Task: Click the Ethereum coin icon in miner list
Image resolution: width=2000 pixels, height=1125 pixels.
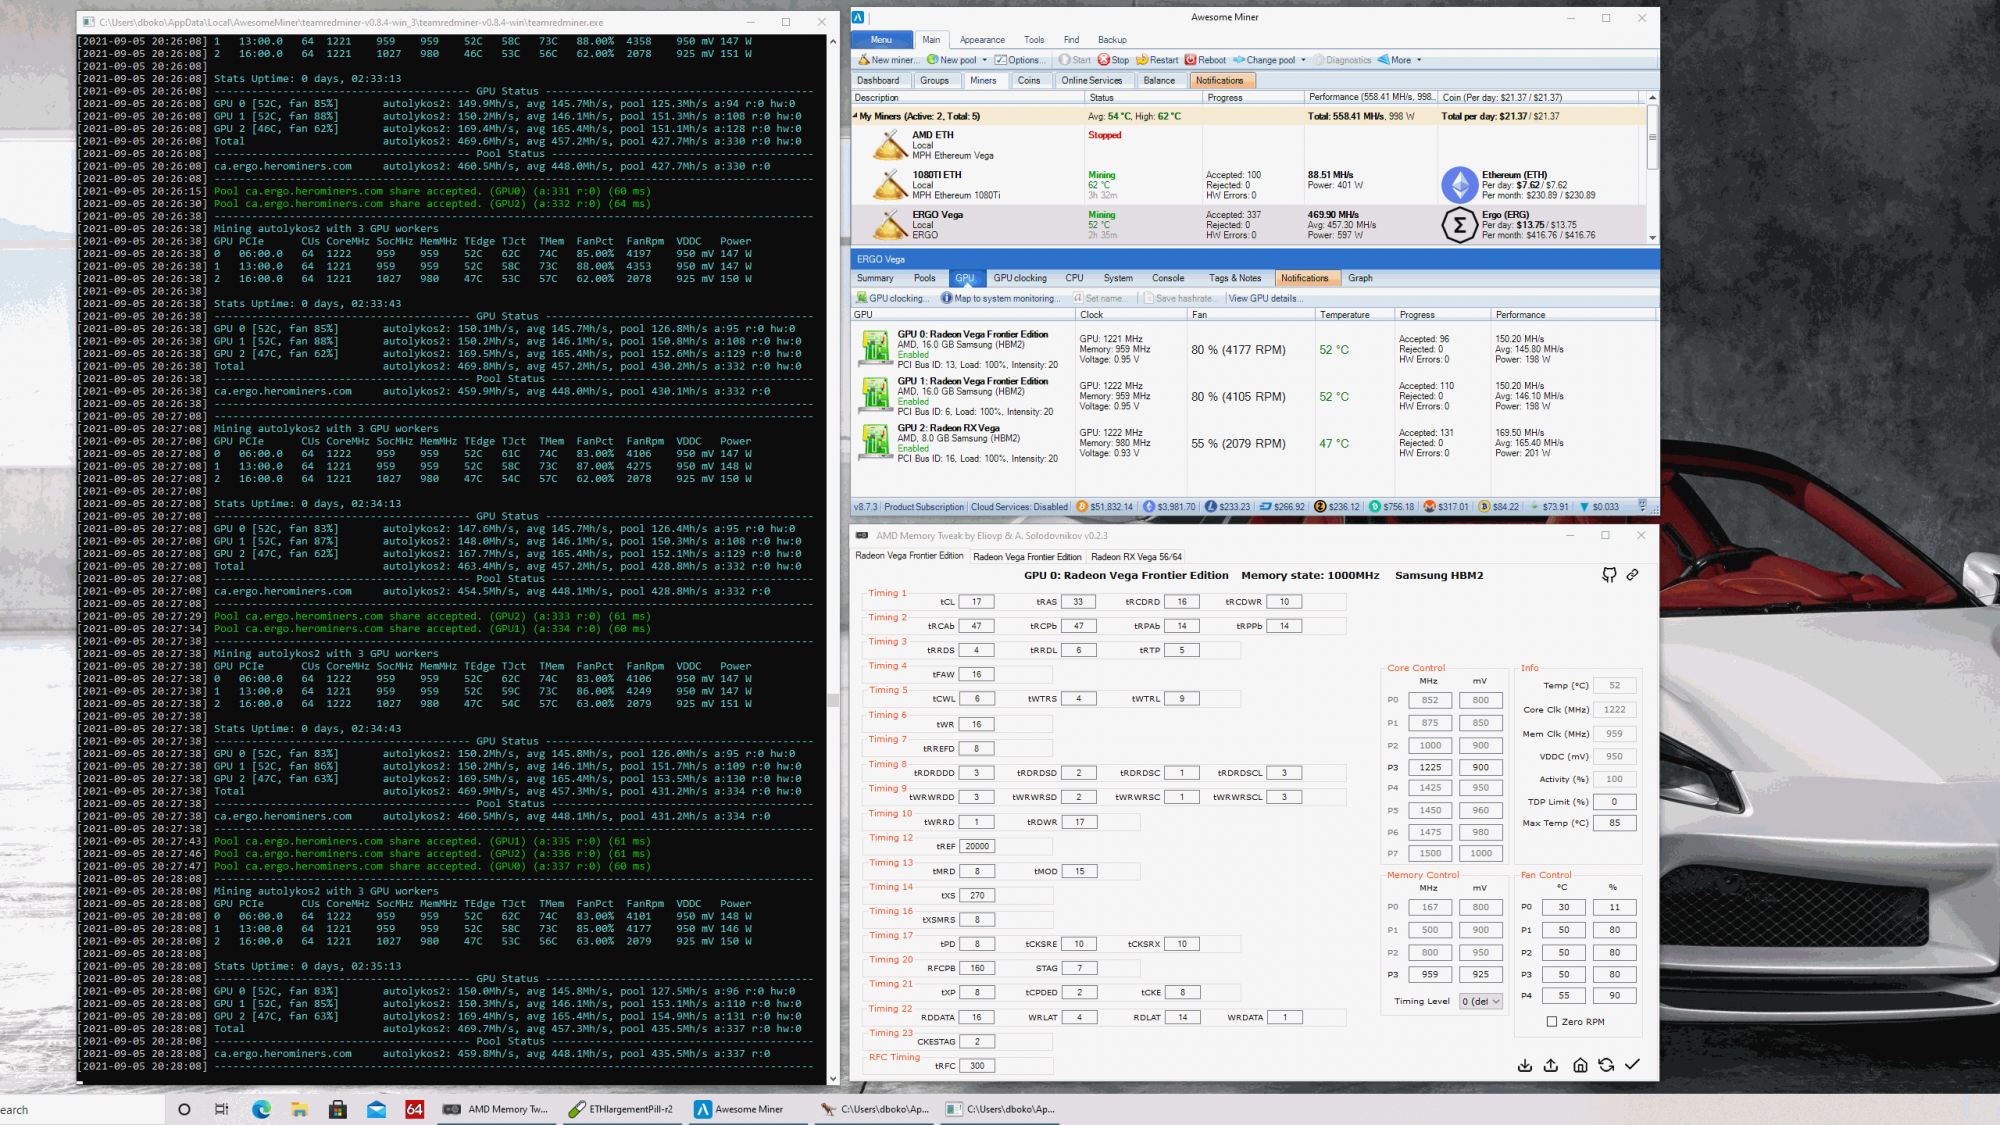Action: point(1459,185)
